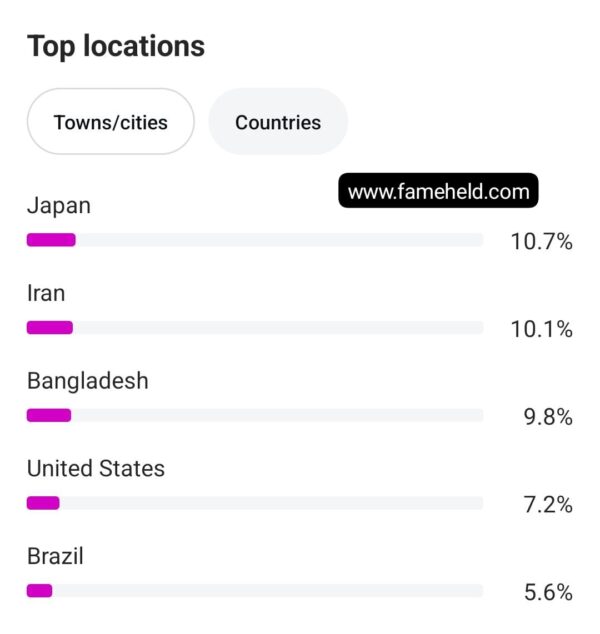Click the 9.8% Bangladesh value
The width and height of the screenshot is (600, 634).
tap(548, 416)
